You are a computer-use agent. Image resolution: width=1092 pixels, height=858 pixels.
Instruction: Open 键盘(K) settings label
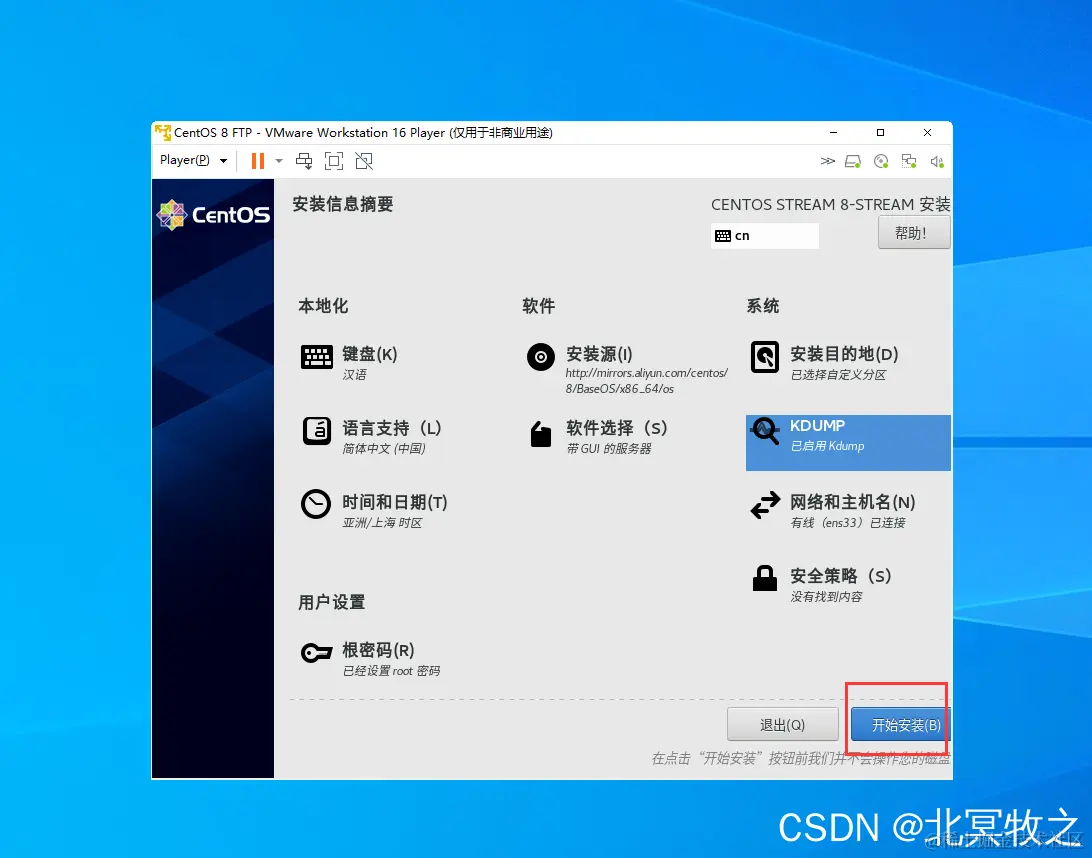tap(370, 354)
